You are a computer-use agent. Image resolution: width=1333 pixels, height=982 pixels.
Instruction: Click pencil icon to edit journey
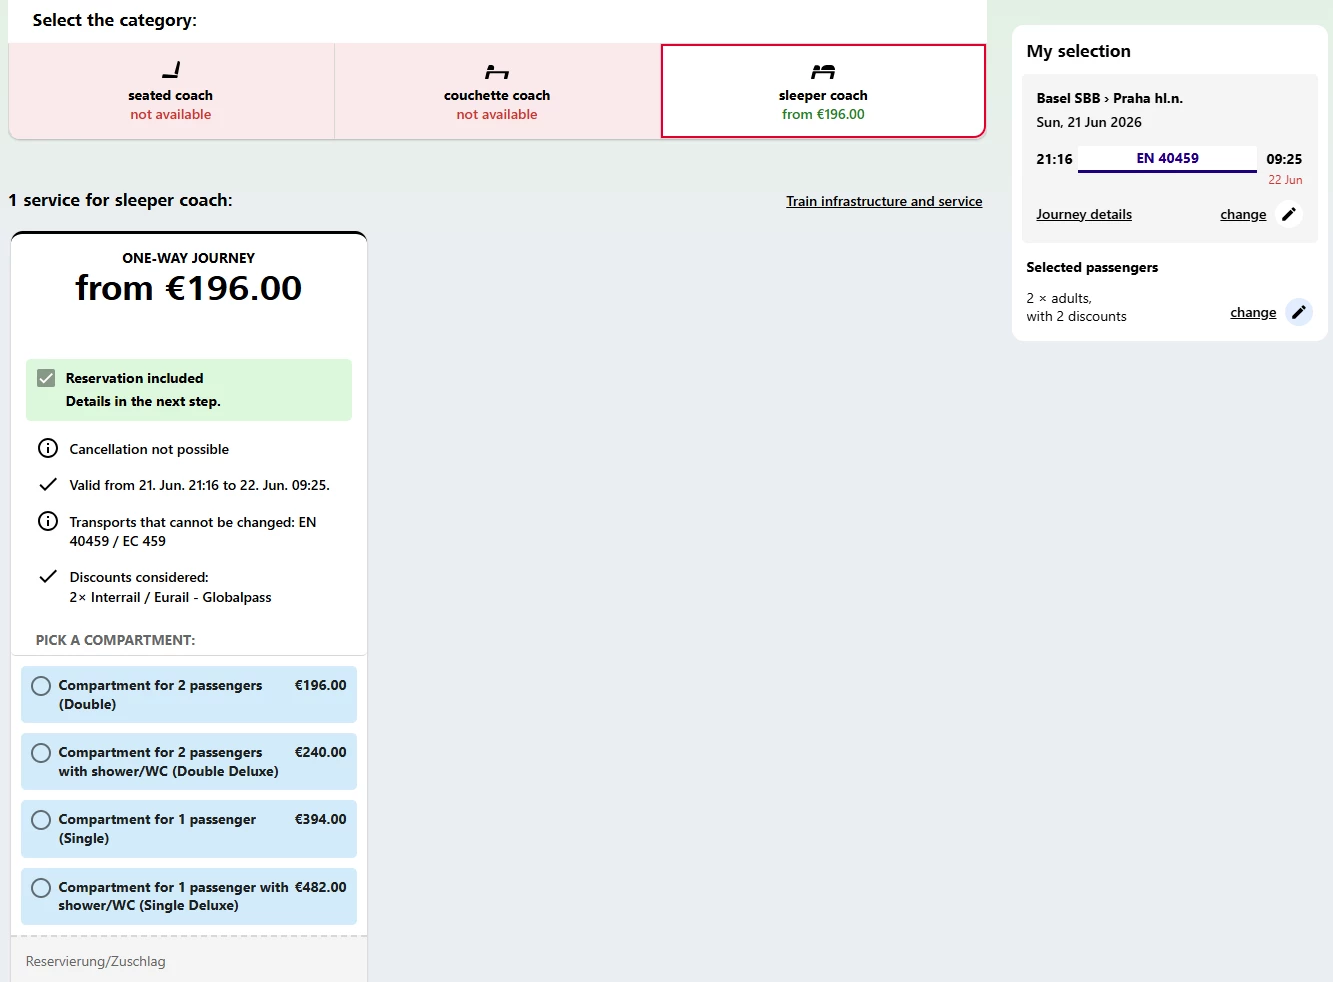(1289, 214)
